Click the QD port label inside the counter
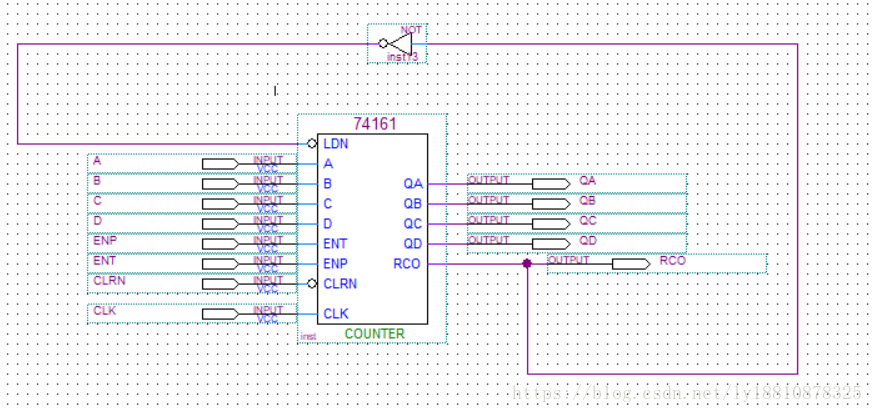 coord(413,244)
